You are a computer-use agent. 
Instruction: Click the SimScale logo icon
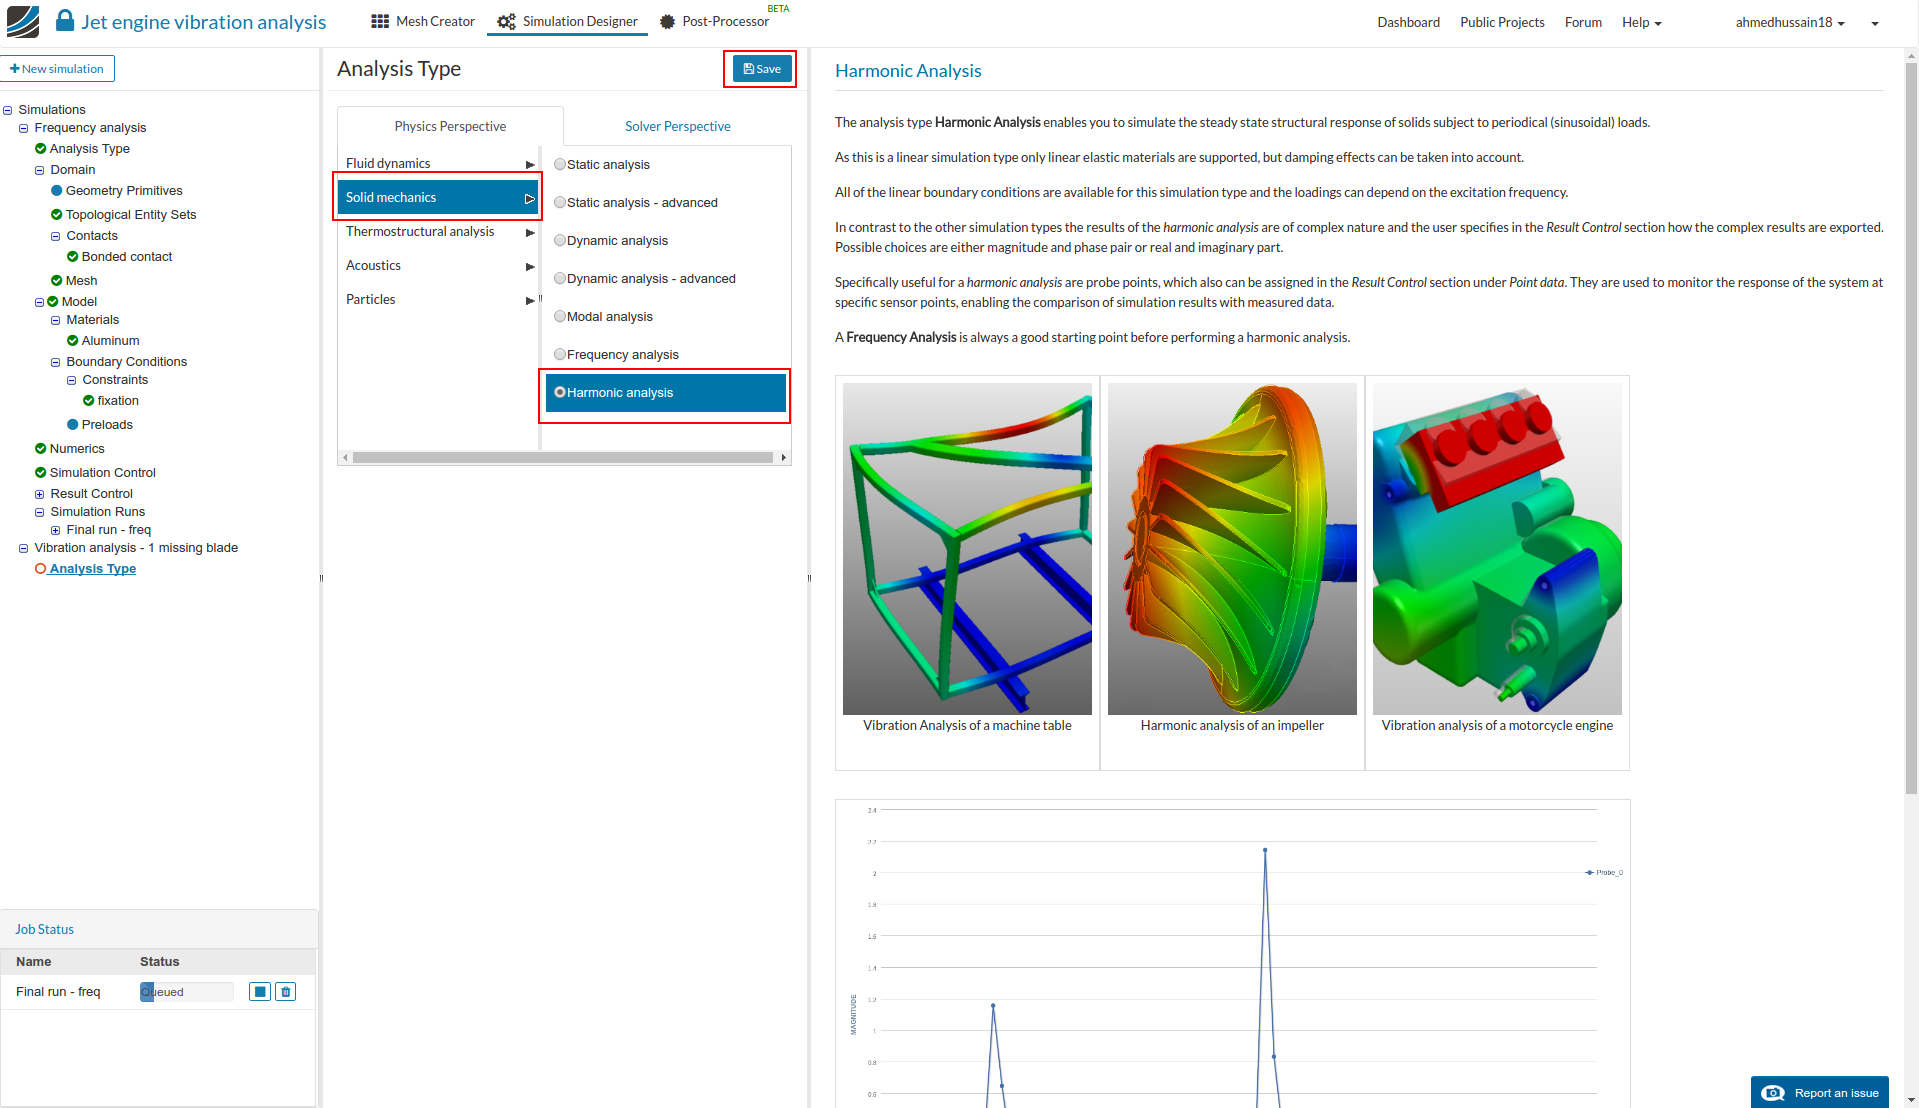[x=22, y=21]
